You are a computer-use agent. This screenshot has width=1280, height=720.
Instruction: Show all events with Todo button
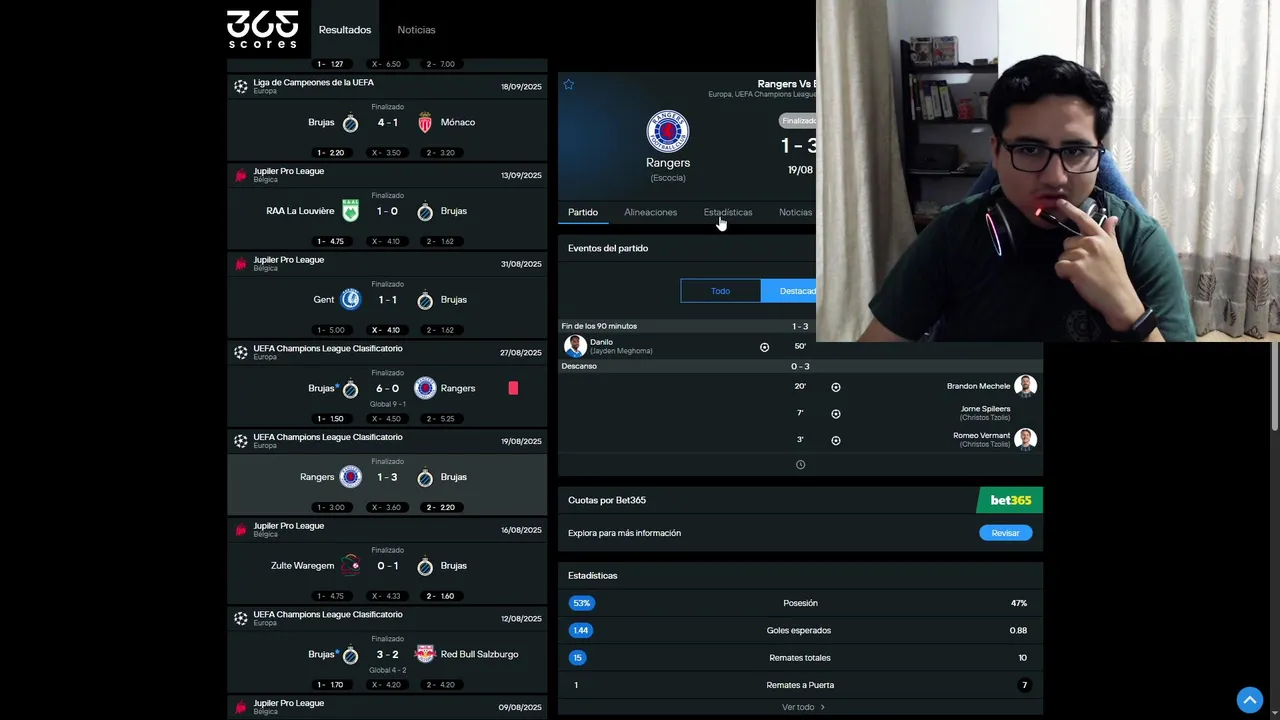click(721, 291)
